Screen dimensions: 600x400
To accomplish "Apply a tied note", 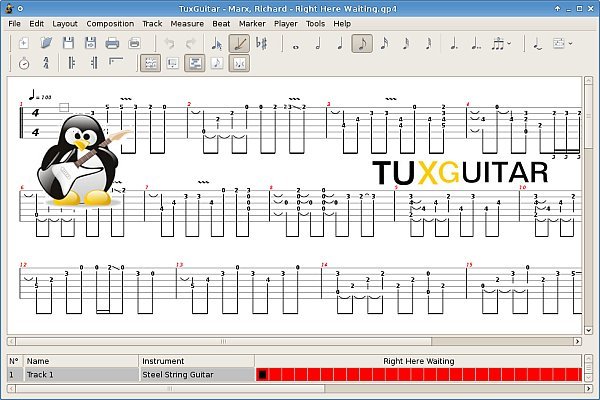I will [x=538, y=43].
